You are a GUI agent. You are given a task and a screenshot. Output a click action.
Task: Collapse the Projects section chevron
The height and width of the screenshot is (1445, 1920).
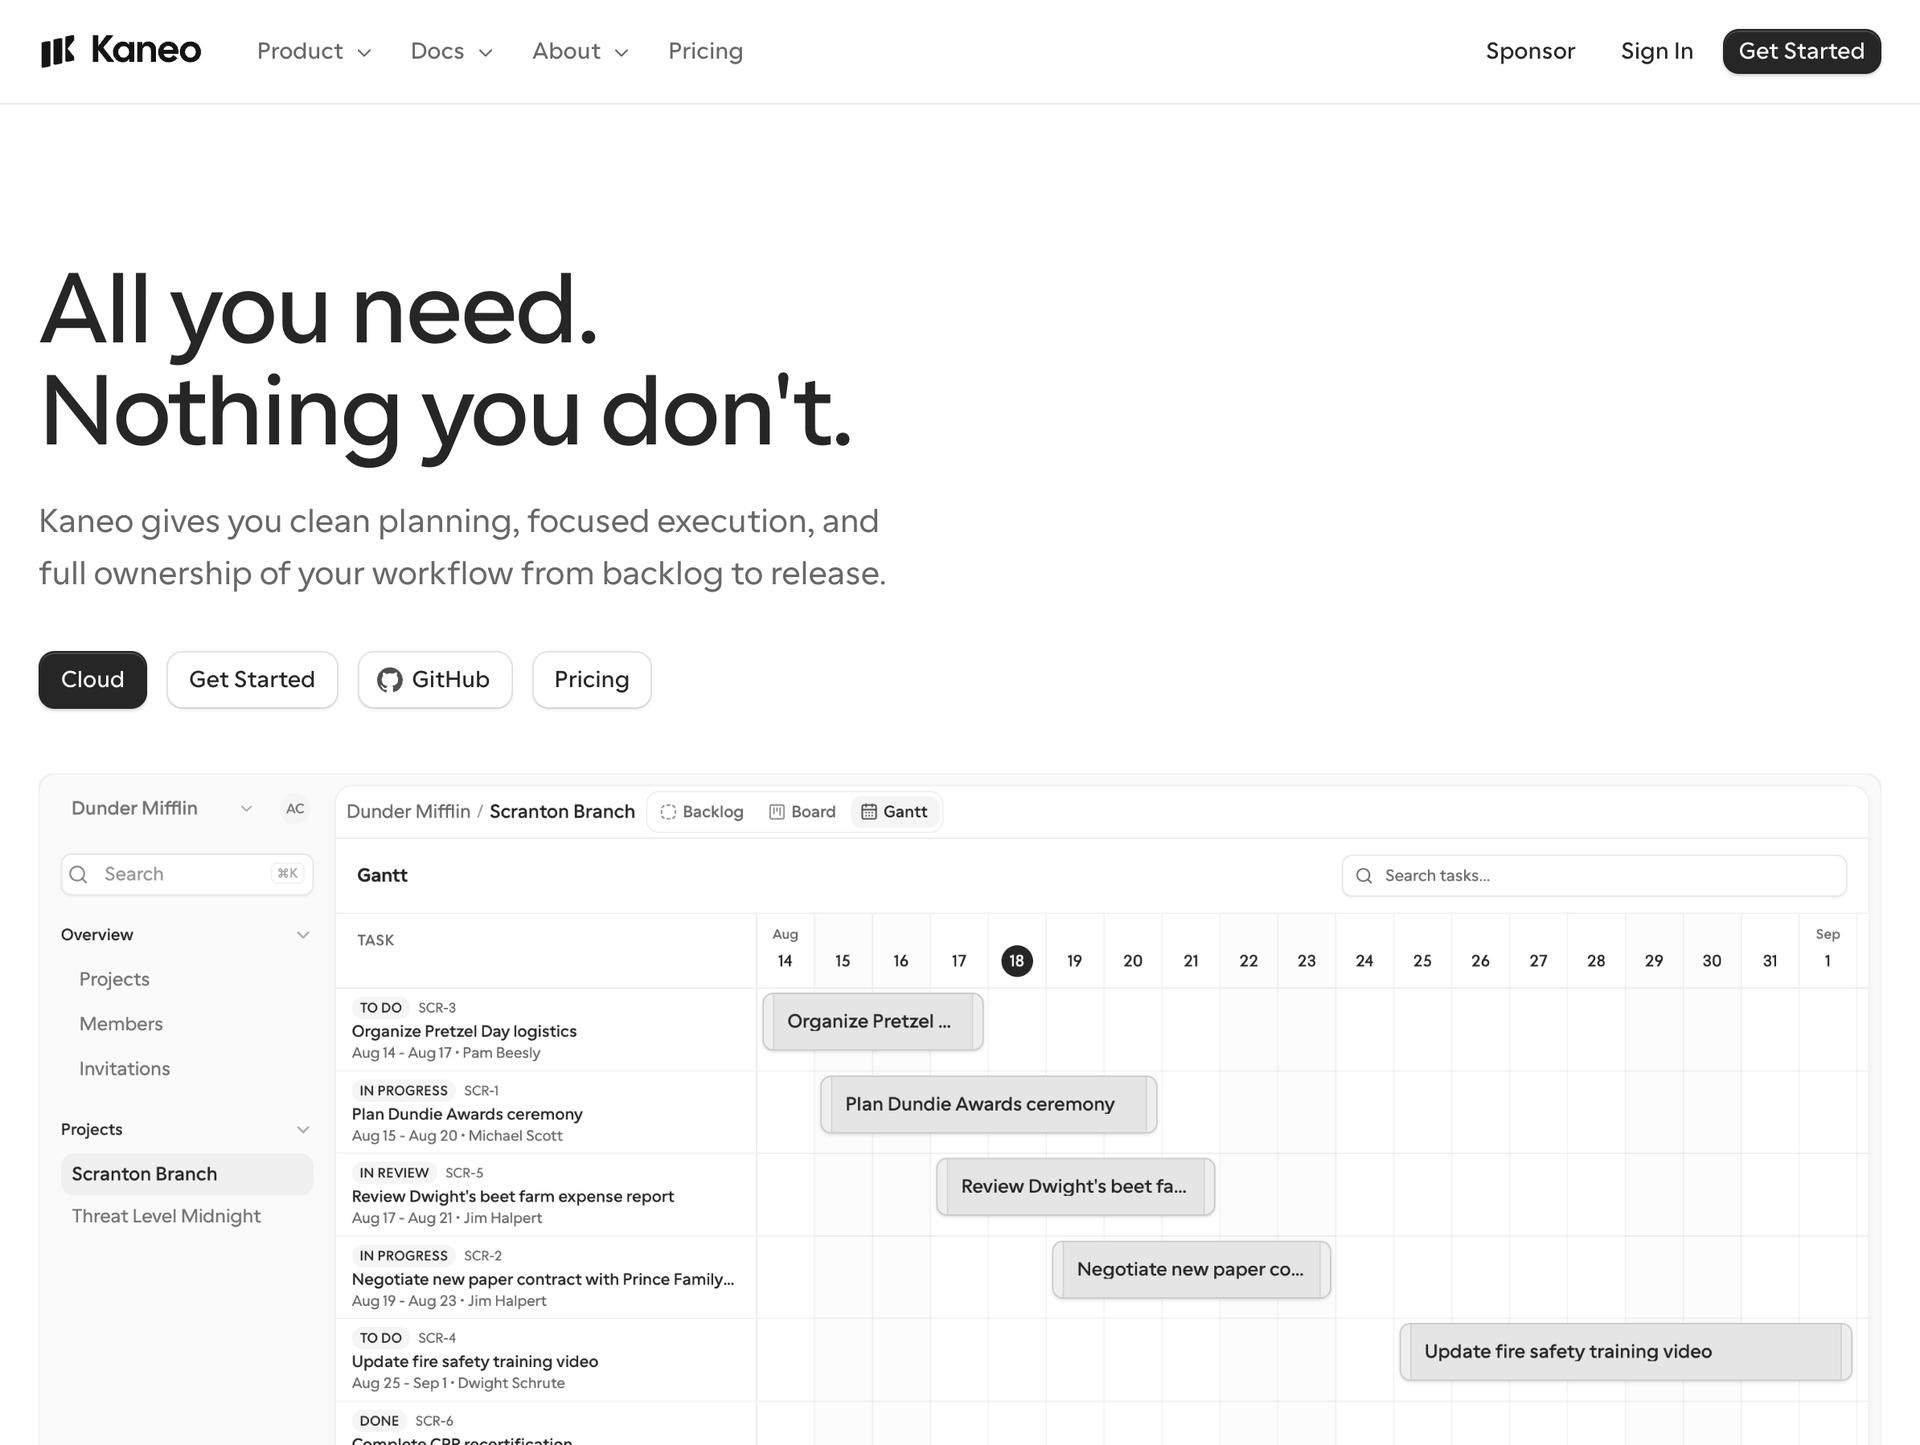pos(303,1130)
